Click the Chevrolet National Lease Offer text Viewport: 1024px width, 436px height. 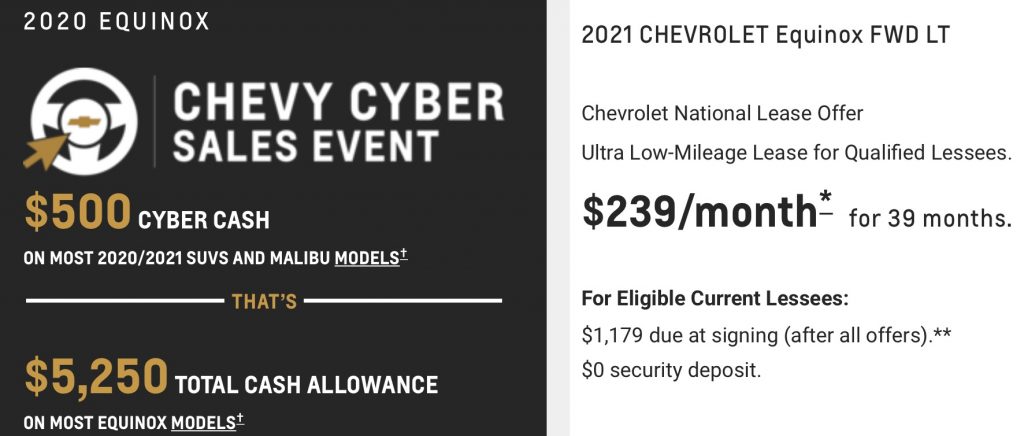point(722,114)
